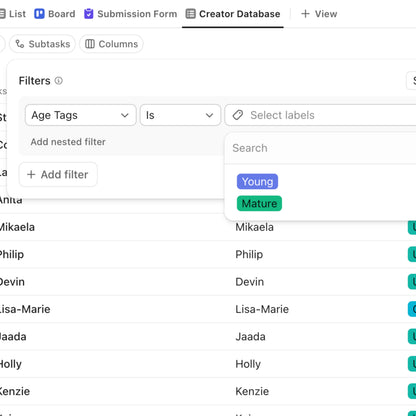Open the Board view tab
Viewport: 416px width, 416px height.
pyautogui.click(x=55, y=14)
